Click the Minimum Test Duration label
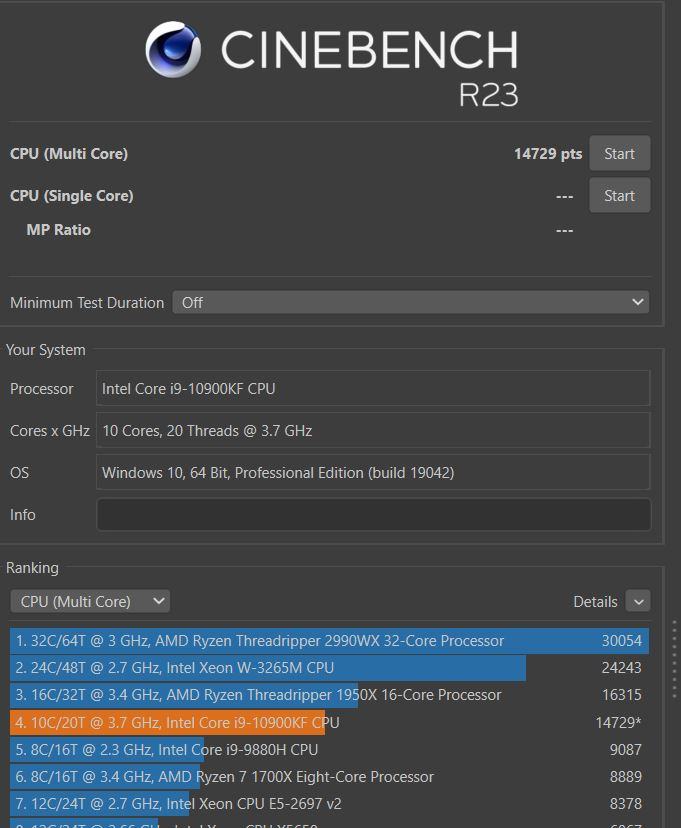The image size is (681, 828). (87, 303)
